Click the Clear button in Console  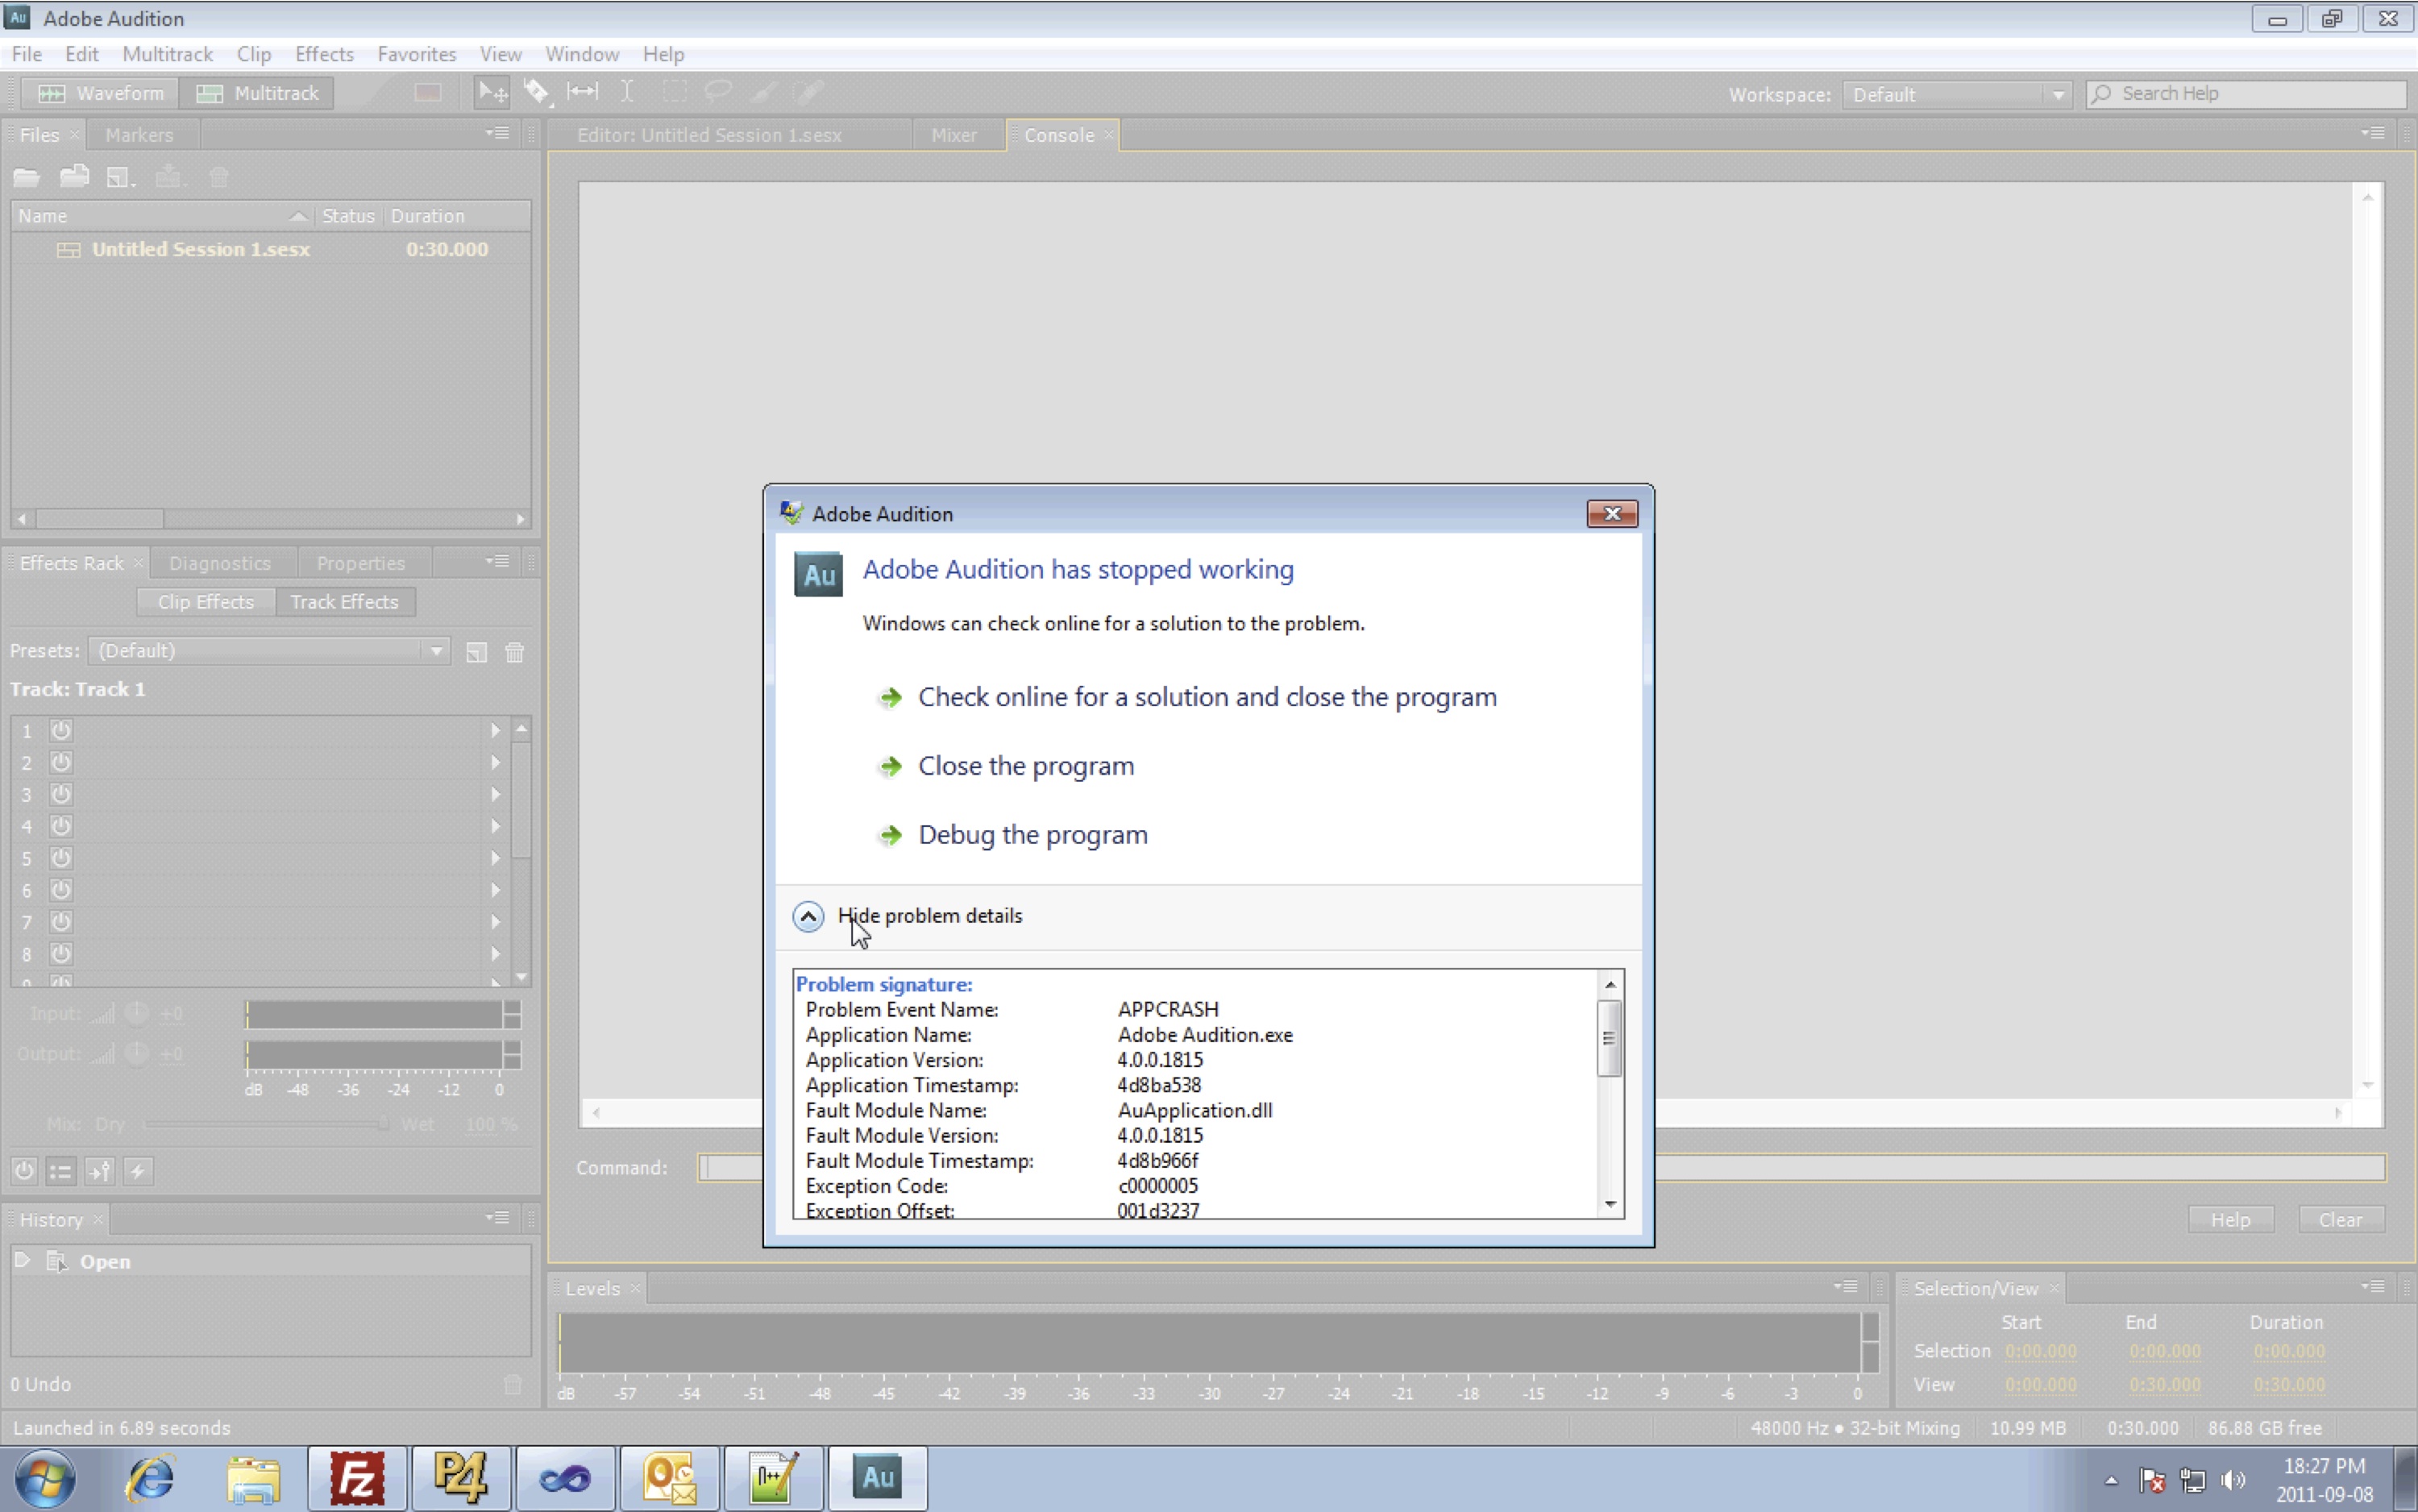point(2340,1219)
